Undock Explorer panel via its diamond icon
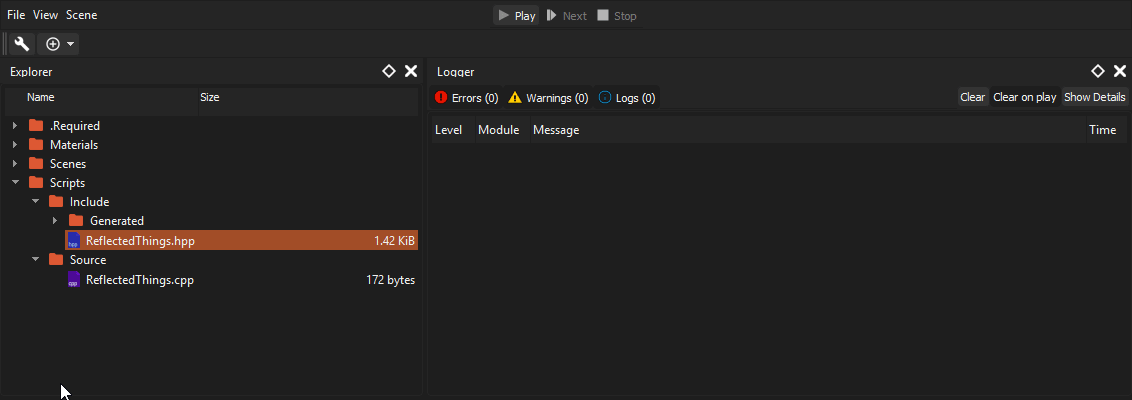Image resolution: width=1132 pixels, height=400 pixels. pyautogui.click(x=388, y=71)
